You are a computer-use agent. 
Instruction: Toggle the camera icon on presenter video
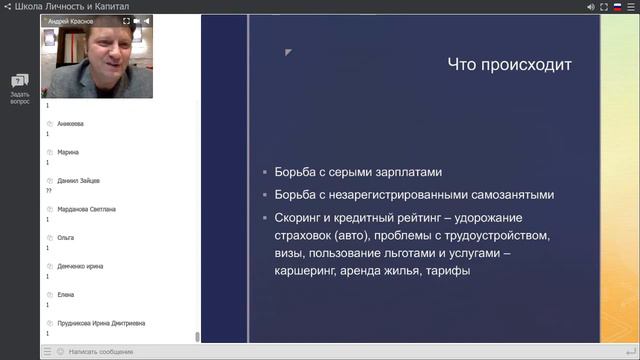(137, 21)
